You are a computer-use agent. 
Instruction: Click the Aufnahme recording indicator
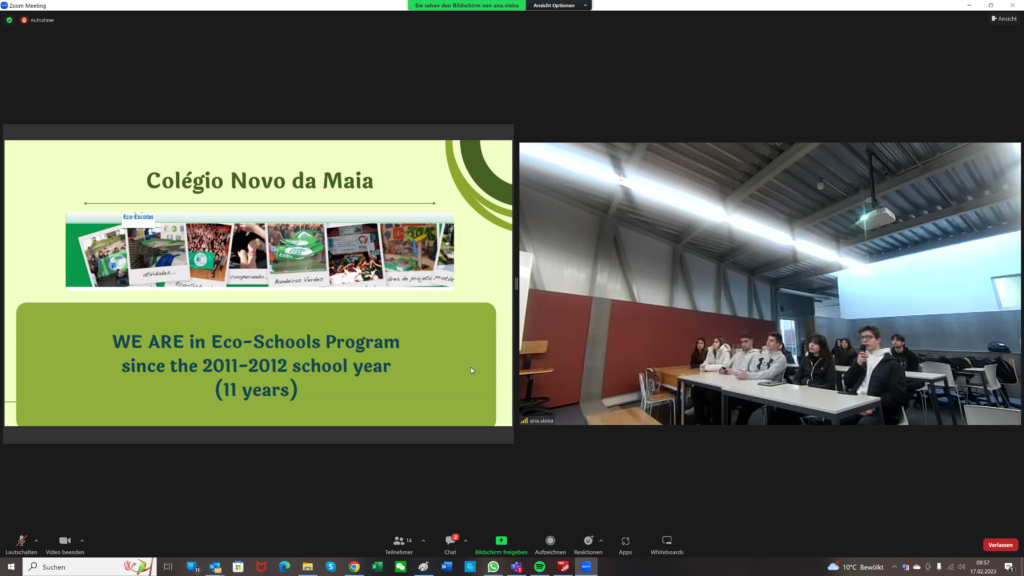pyautogui.click(x=38, y=20)
